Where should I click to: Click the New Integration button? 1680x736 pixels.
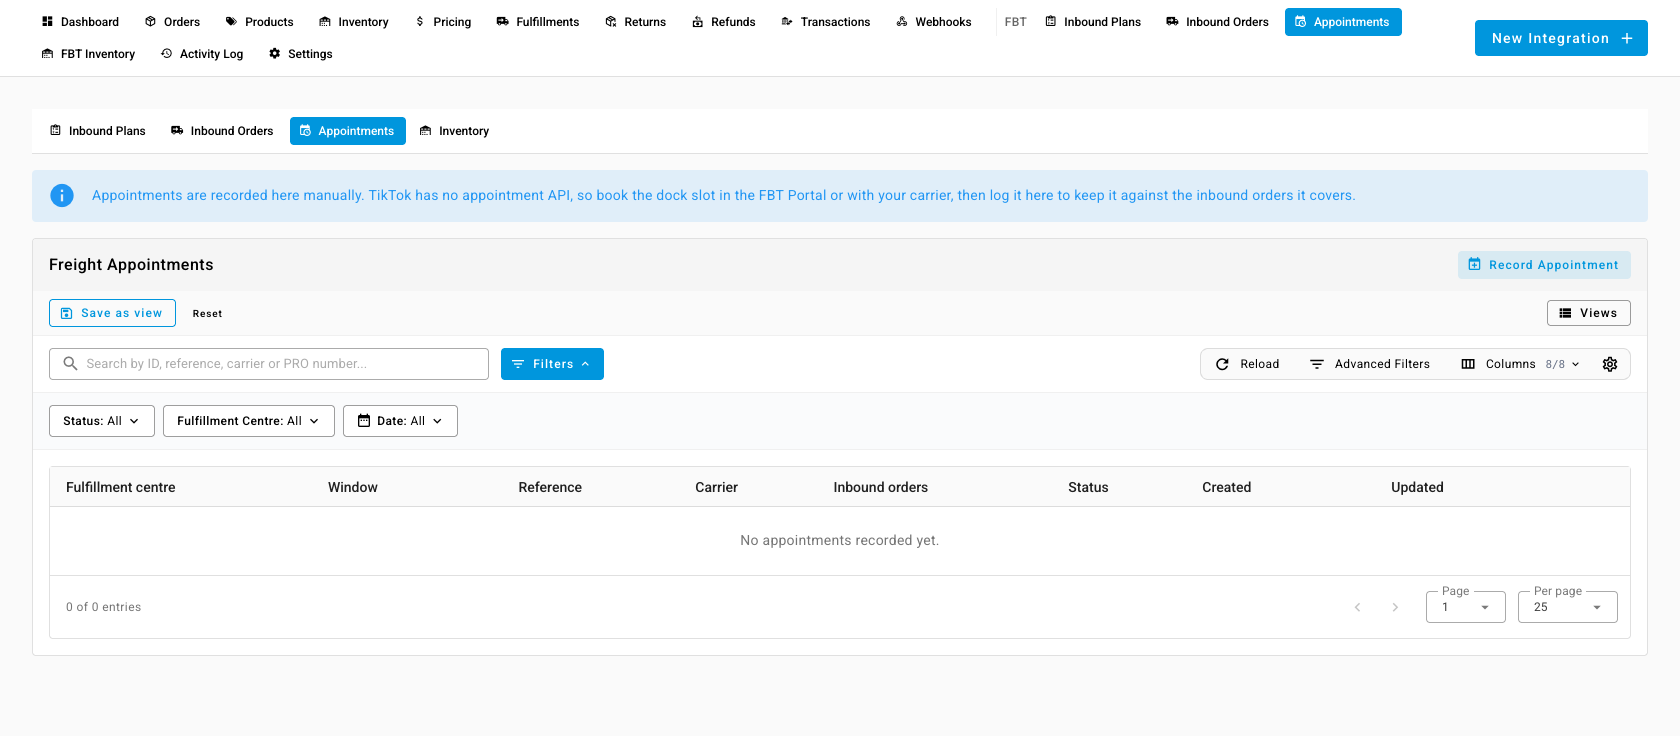[1561, 38]
